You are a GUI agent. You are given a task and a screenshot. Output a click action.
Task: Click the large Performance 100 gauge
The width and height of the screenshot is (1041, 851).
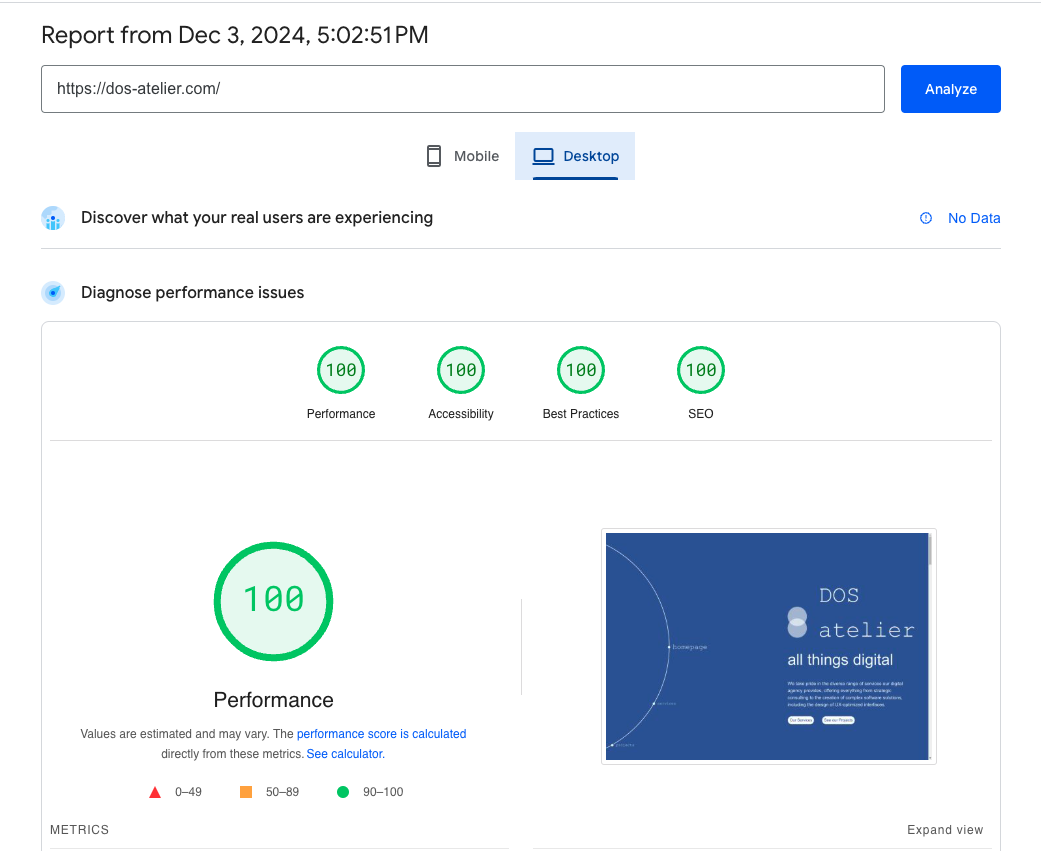pos(274,601)
